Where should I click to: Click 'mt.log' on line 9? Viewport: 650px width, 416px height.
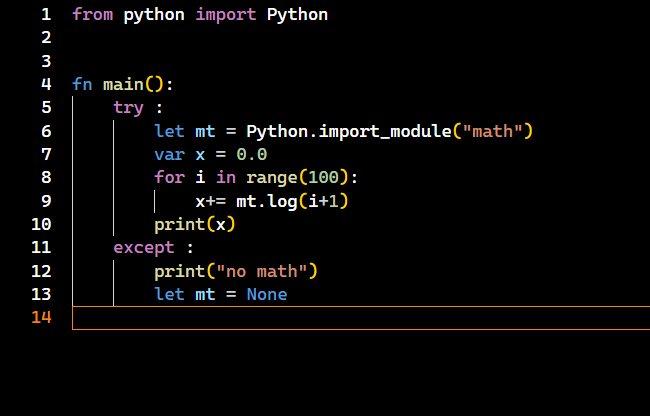(267, 201)
